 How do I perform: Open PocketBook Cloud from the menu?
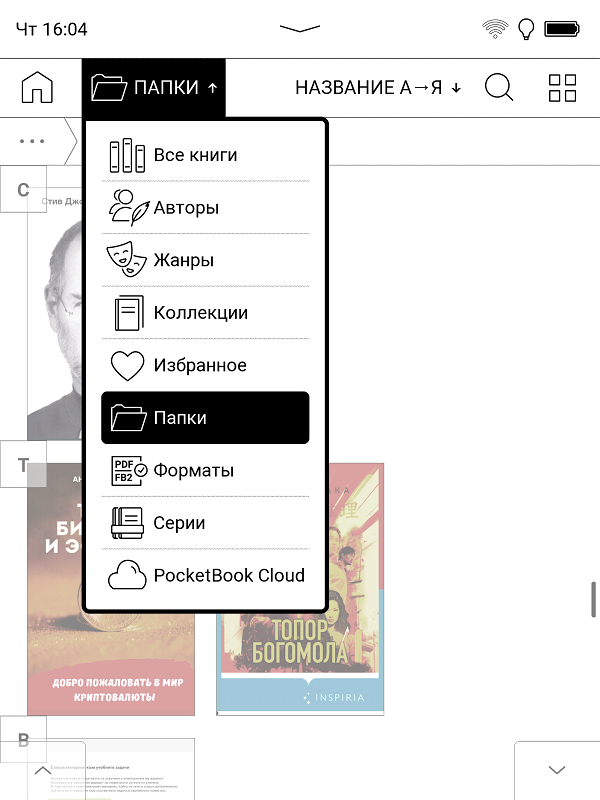pyautogui.click(x=205, y=576)
